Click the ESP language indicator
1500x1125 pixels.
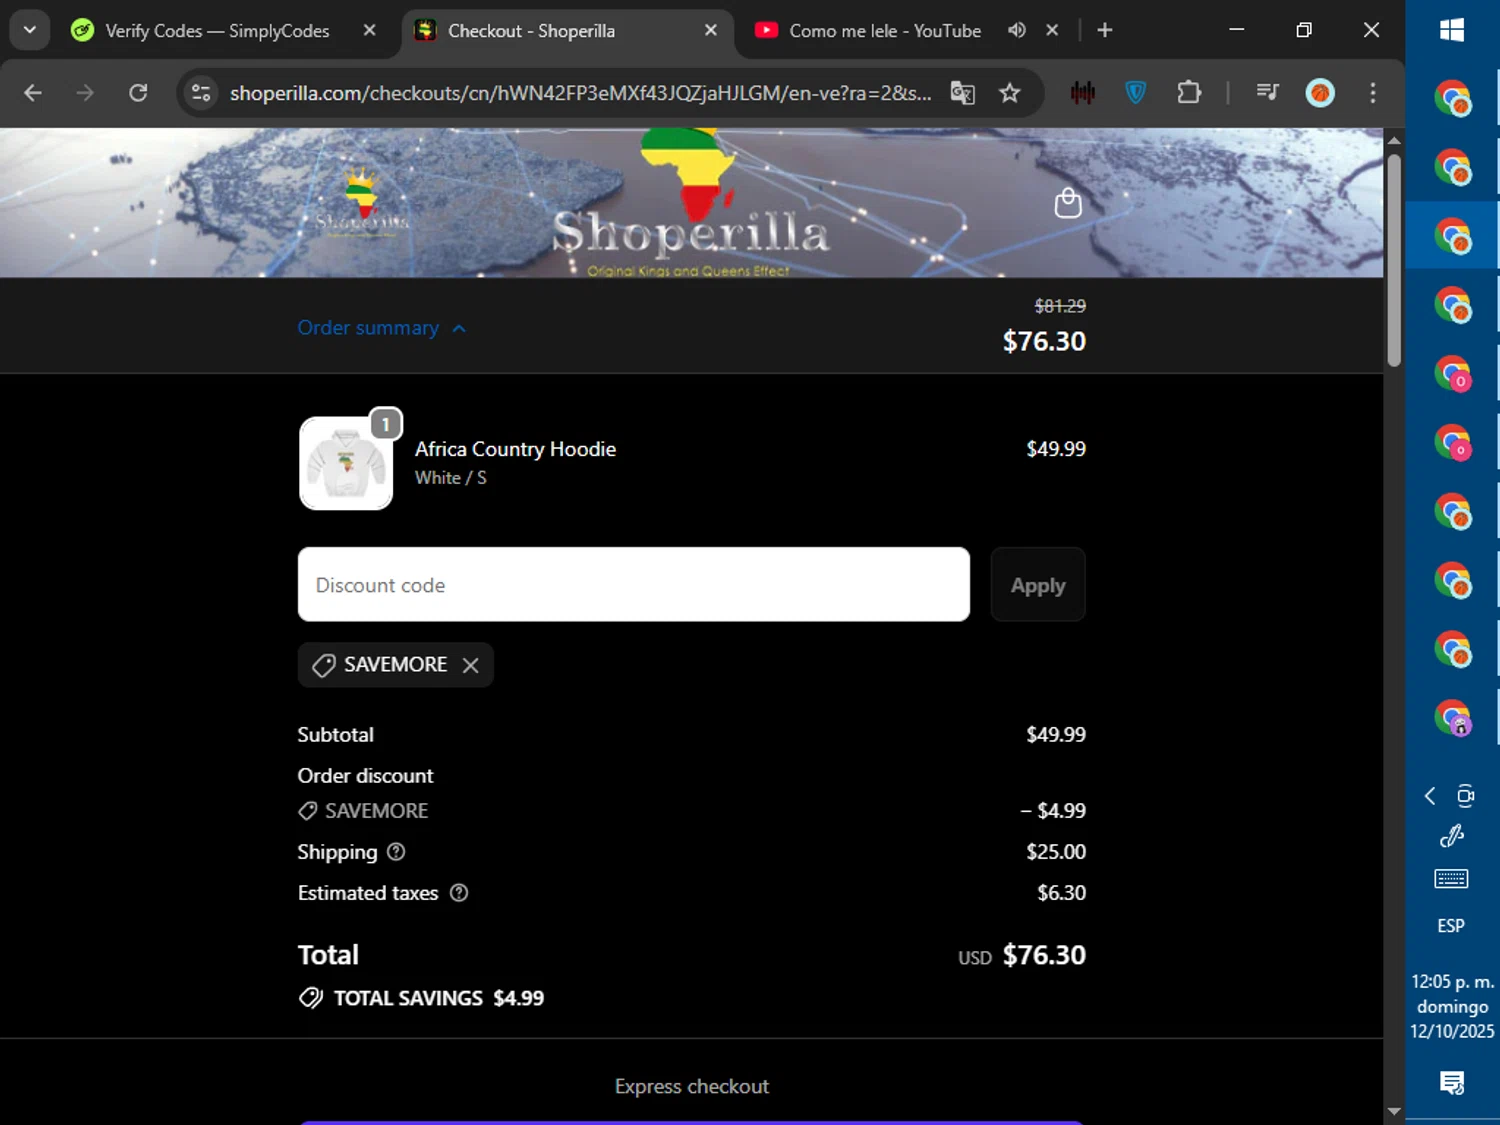[1451, 926]
